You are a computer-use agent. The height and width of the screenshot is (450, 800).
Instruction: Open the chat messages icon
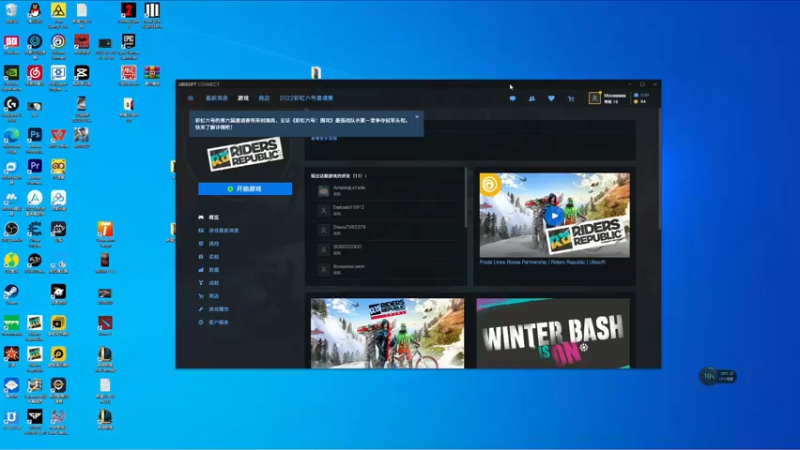(512, 98)
